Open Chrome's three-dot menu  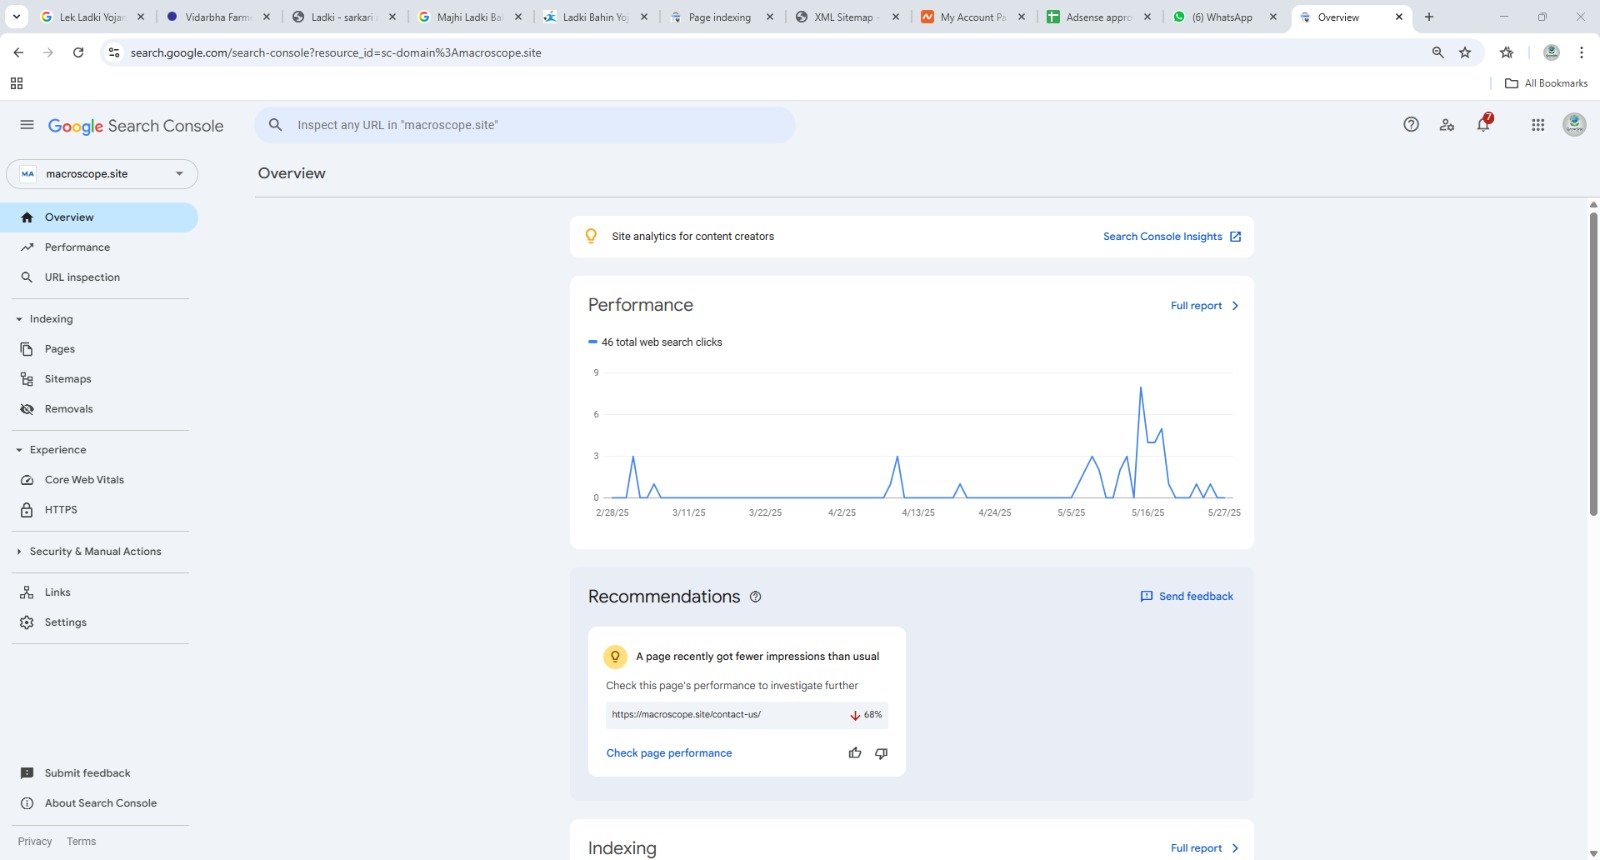[1581, 52]
